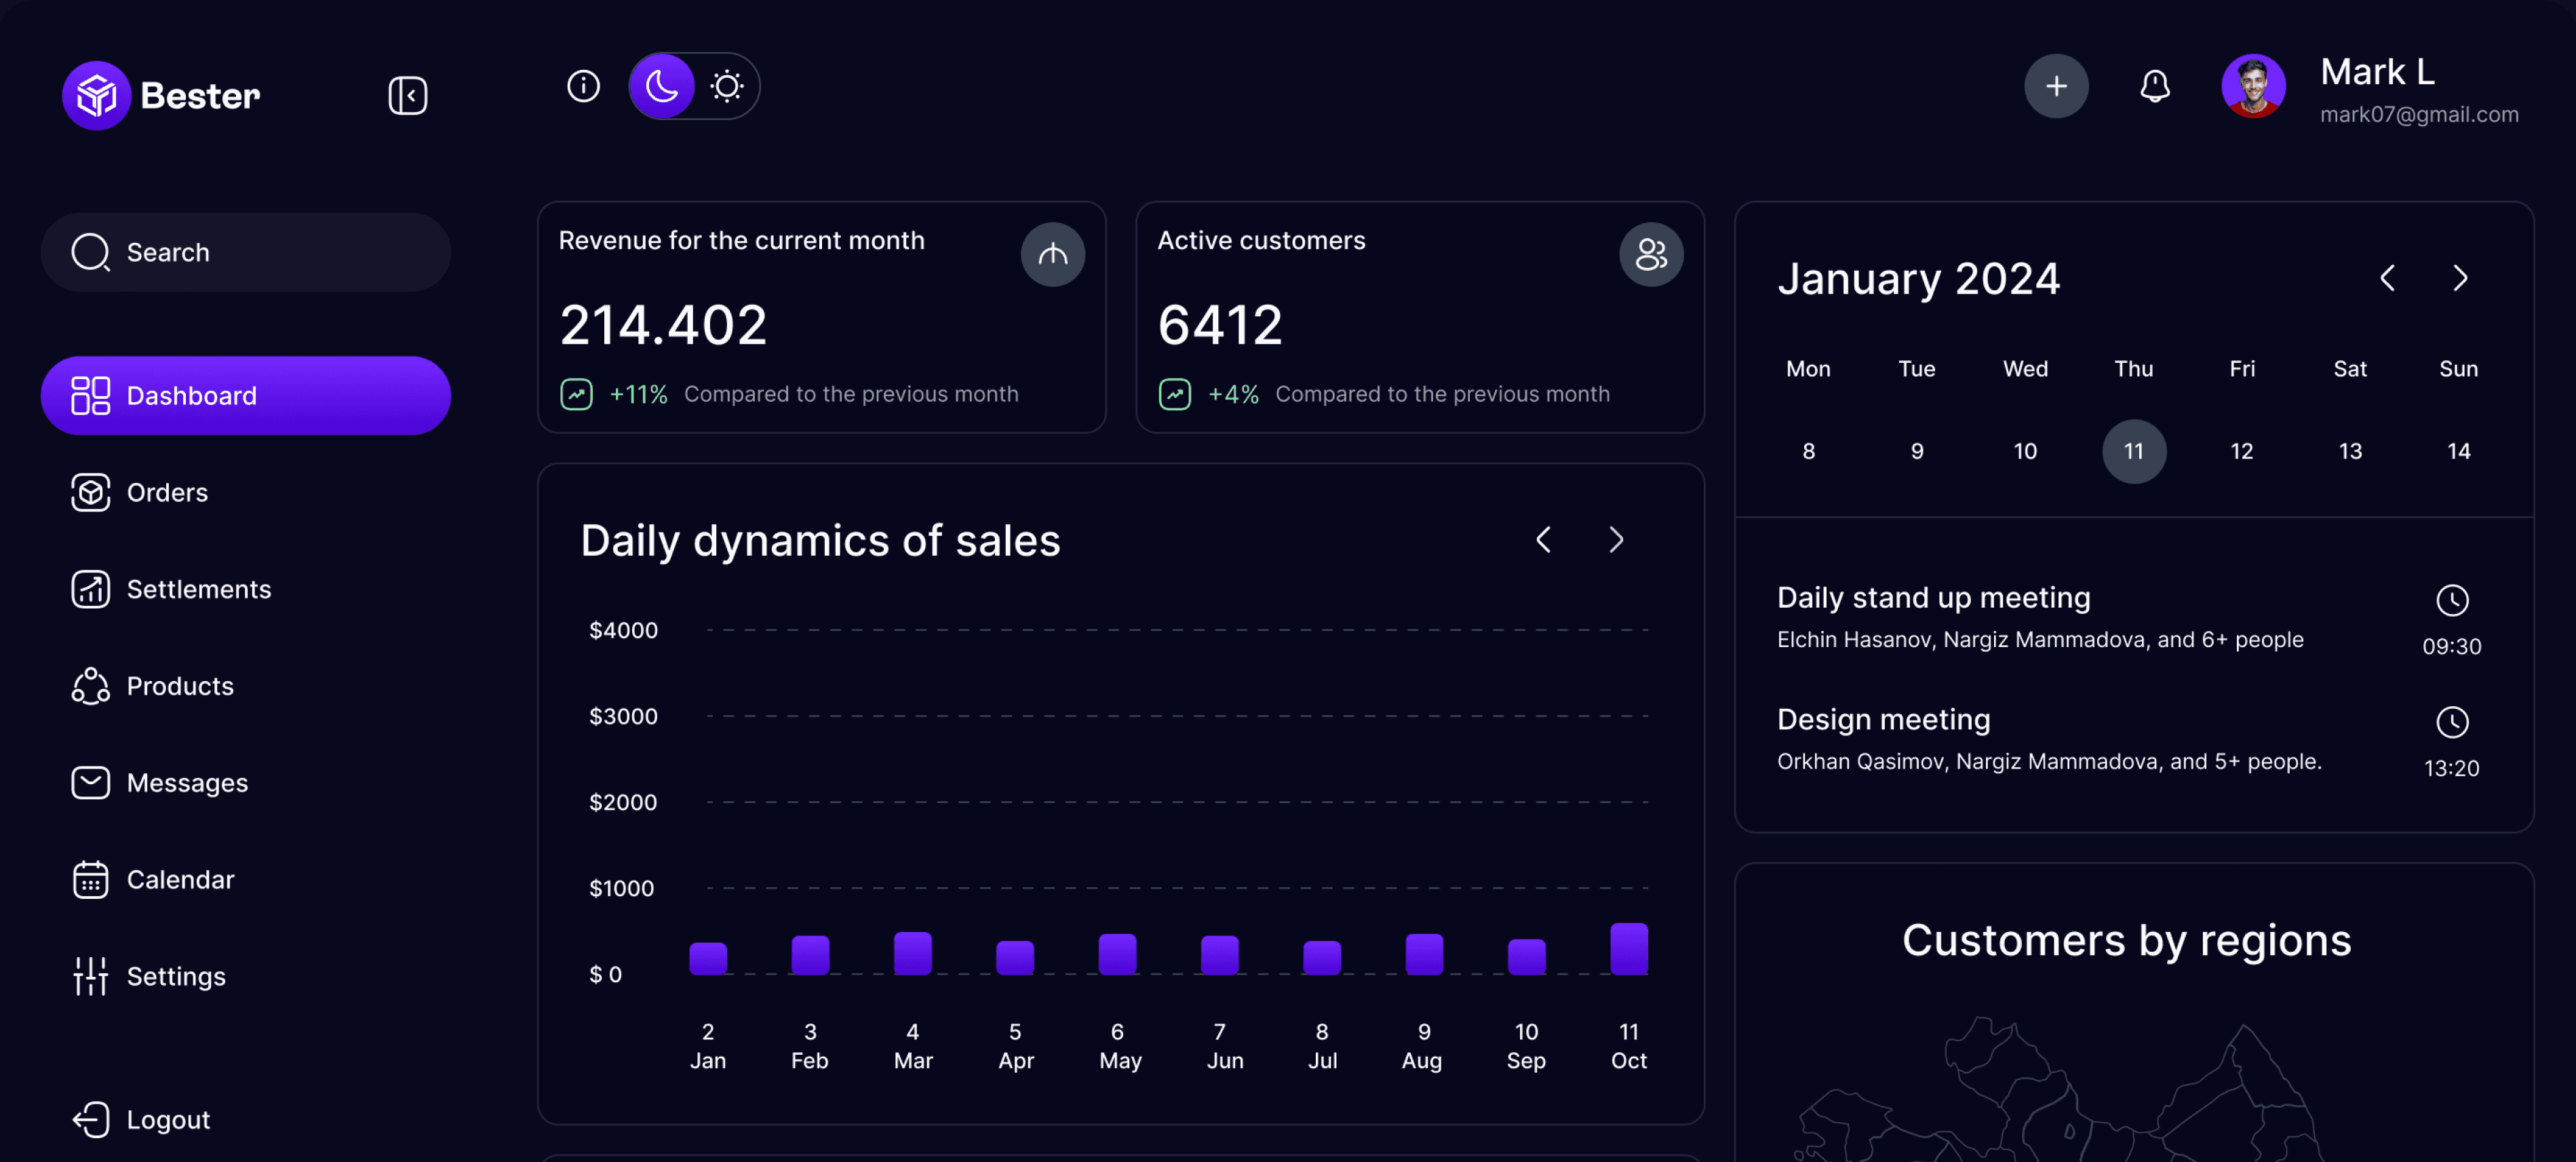2576x1162 pixels.
Task: Click the Orders box icon
Action: [x=90, y=493]
